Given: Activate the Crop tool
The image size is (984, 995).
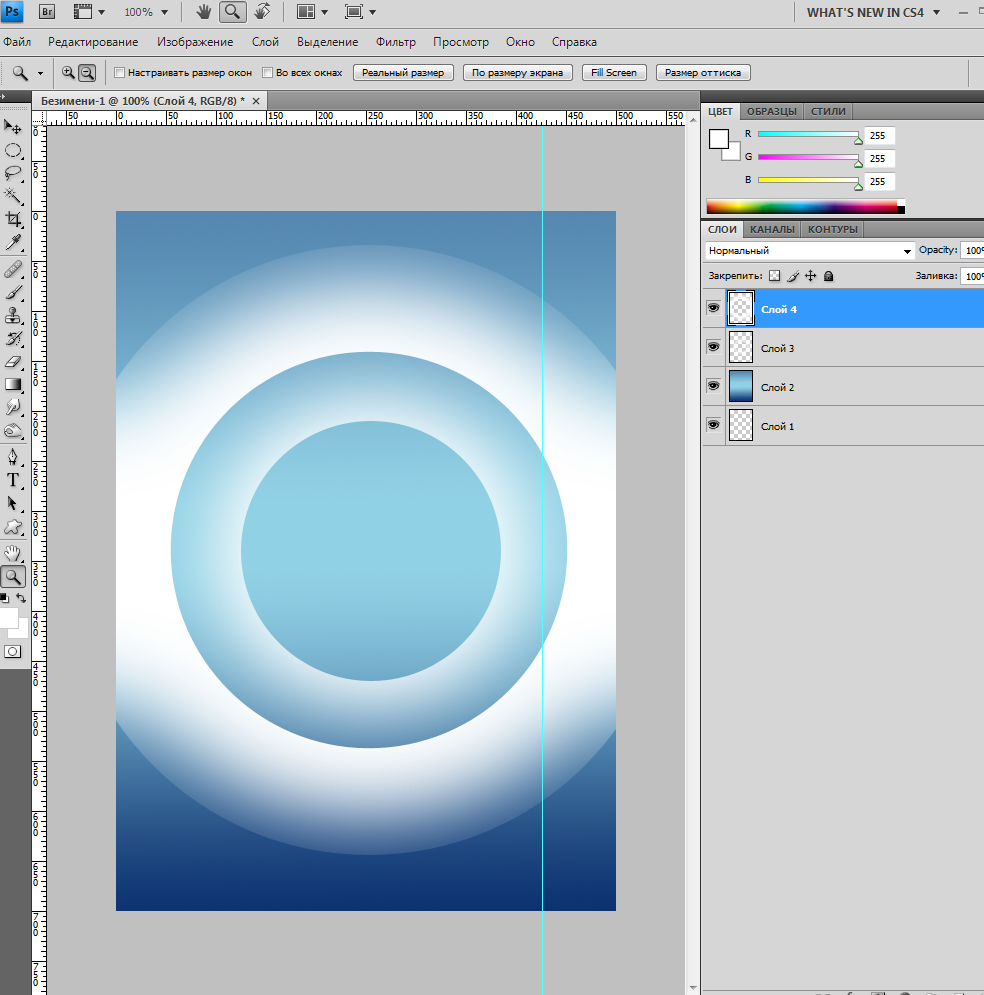Looking at the screenshot, I should coord(13,219).
